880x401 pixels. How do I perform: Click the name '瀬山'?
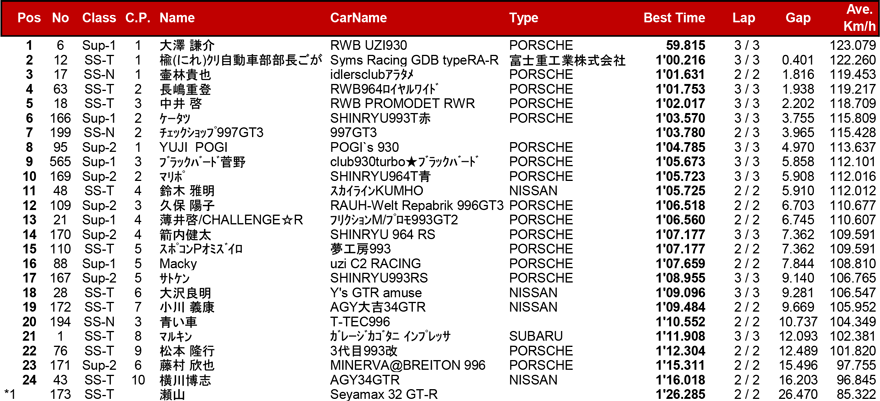tap(173, 395)
